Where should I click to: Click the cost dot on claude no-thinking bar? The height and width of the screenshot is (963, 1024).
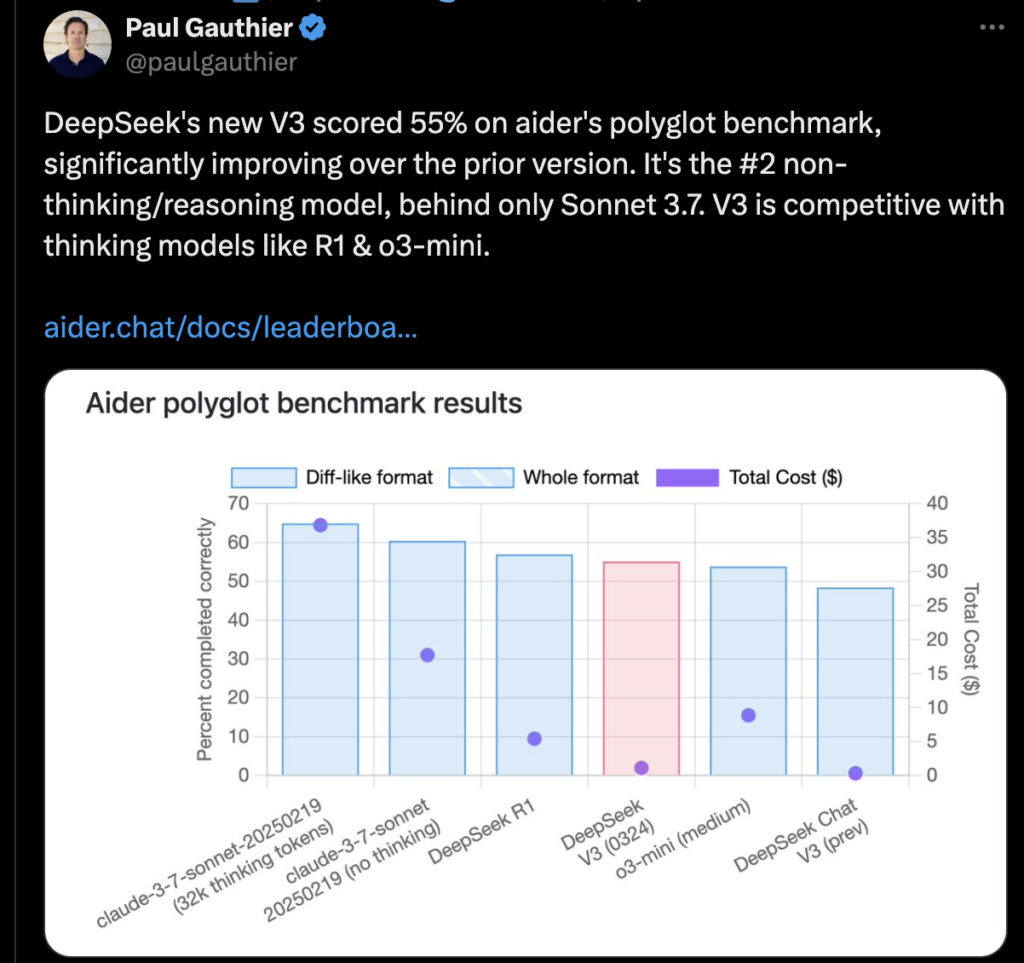click(x=427, y=655)
